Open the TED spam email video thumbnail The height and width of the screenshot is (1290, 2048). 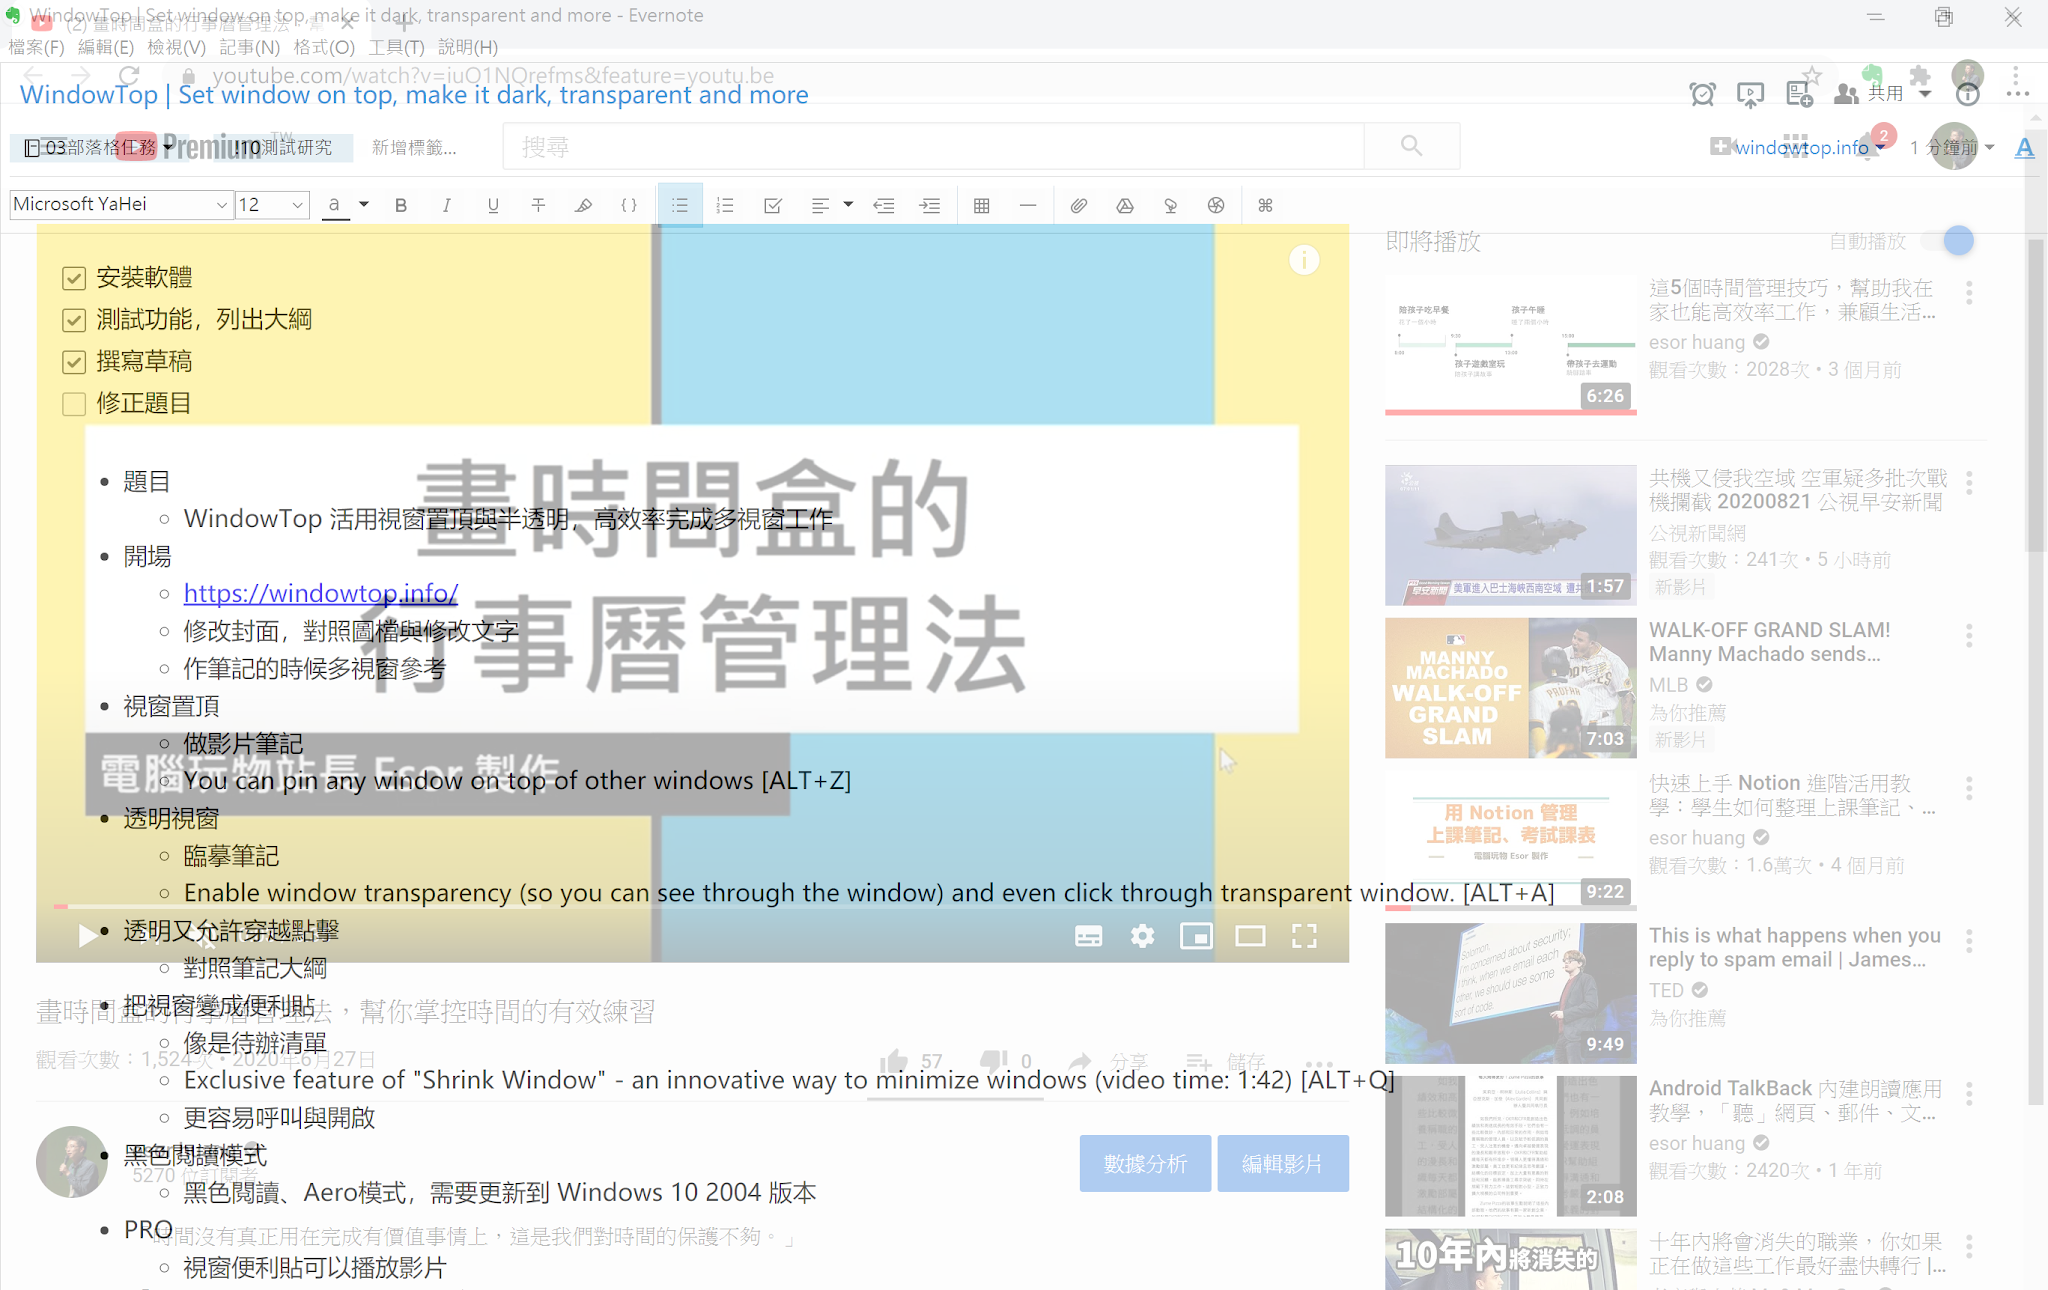pyautogui.click(x=1510, y=993)
